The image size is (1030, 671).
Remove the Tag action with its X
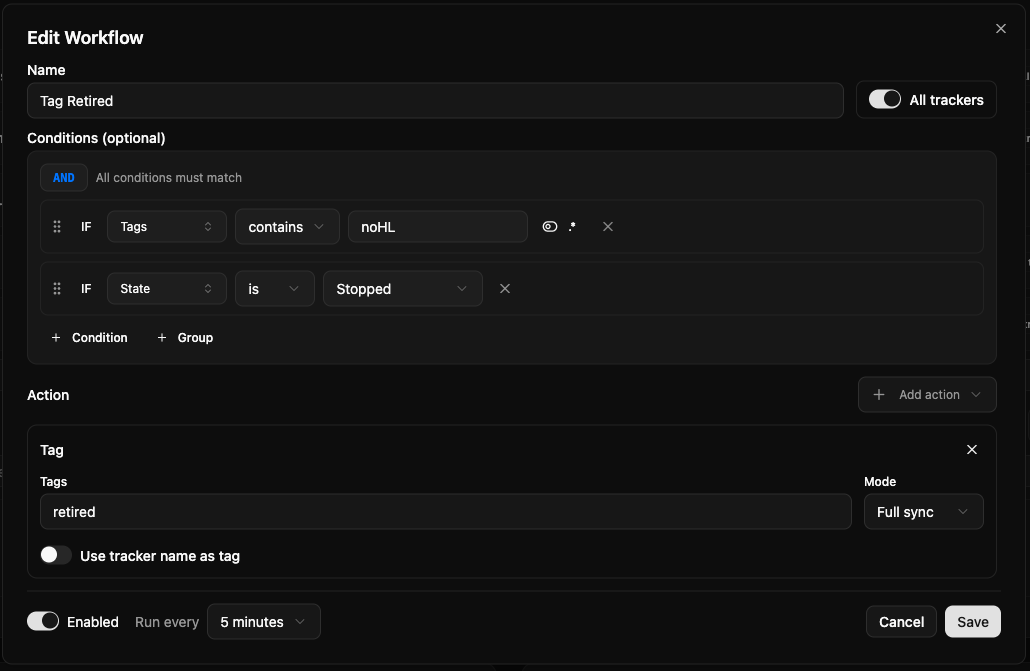(x=971, y=450)
